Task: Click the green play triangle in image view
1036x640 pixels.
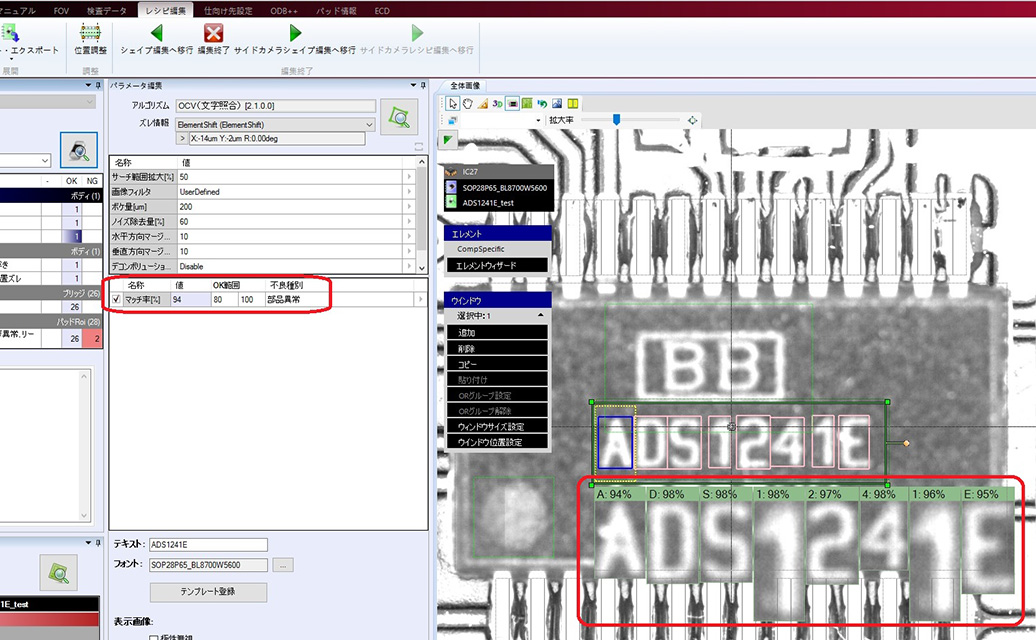Action: [x=449, y=139]
